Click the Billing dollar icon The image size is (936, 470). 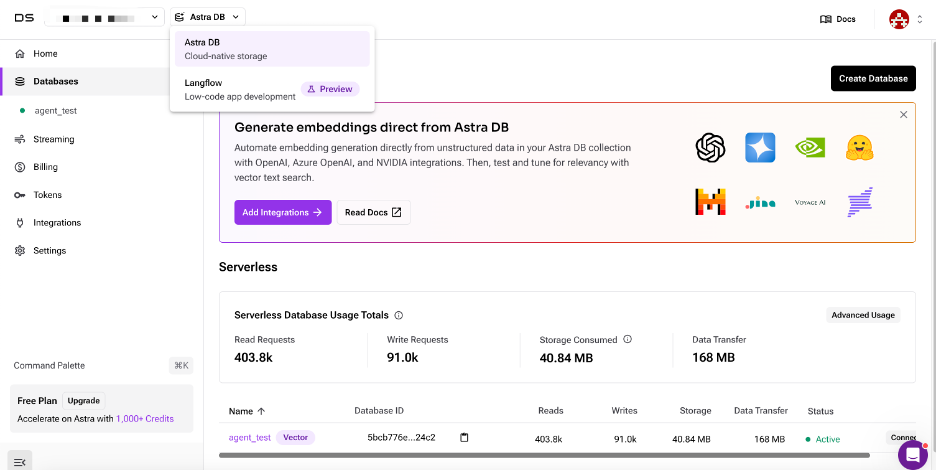point(20,167)
